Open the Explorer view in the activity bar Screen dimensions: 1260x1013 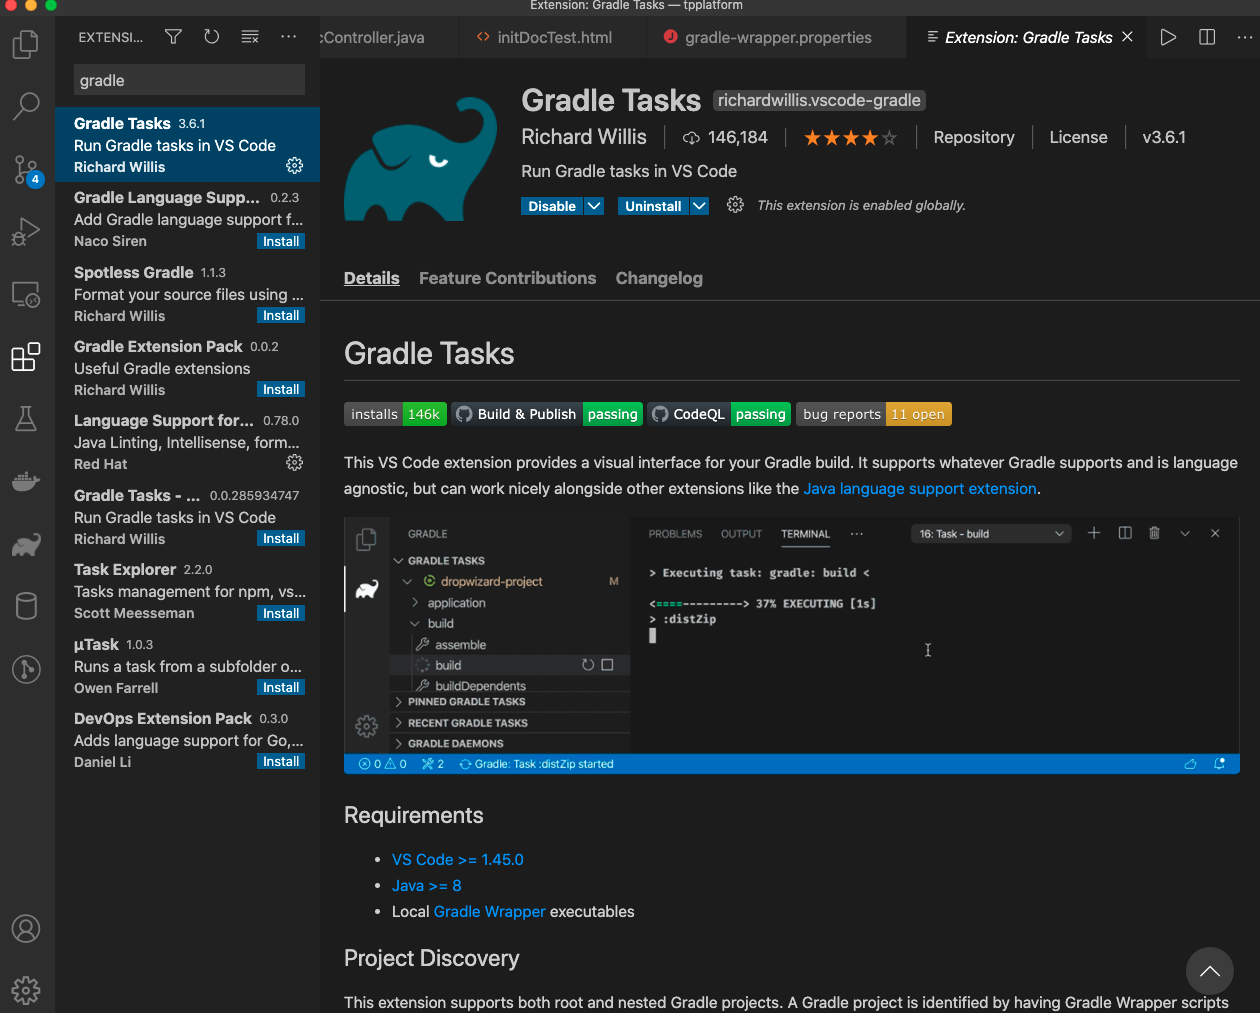pyautogui.click(x=26, y=44)
